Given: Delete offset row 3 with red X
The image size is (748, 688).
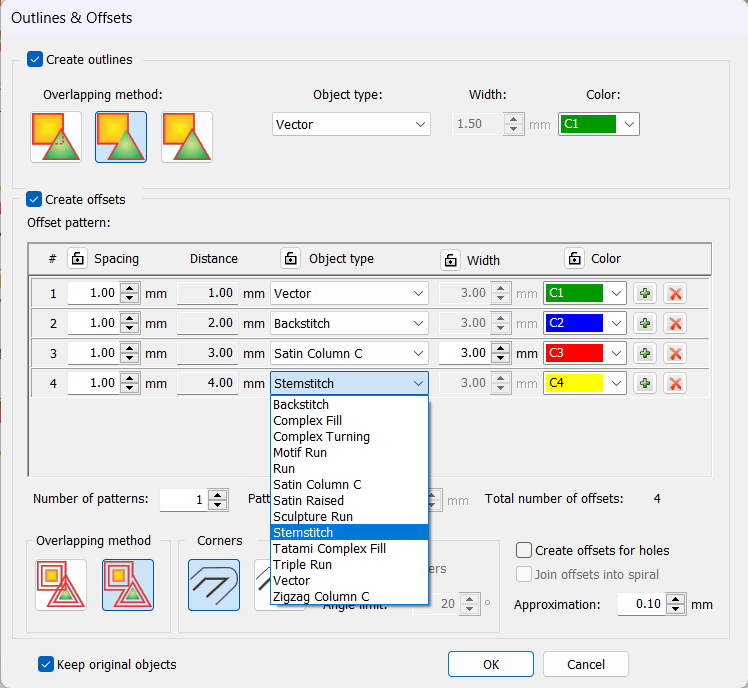Looking at the screenshot, I should tap(675, 354).
